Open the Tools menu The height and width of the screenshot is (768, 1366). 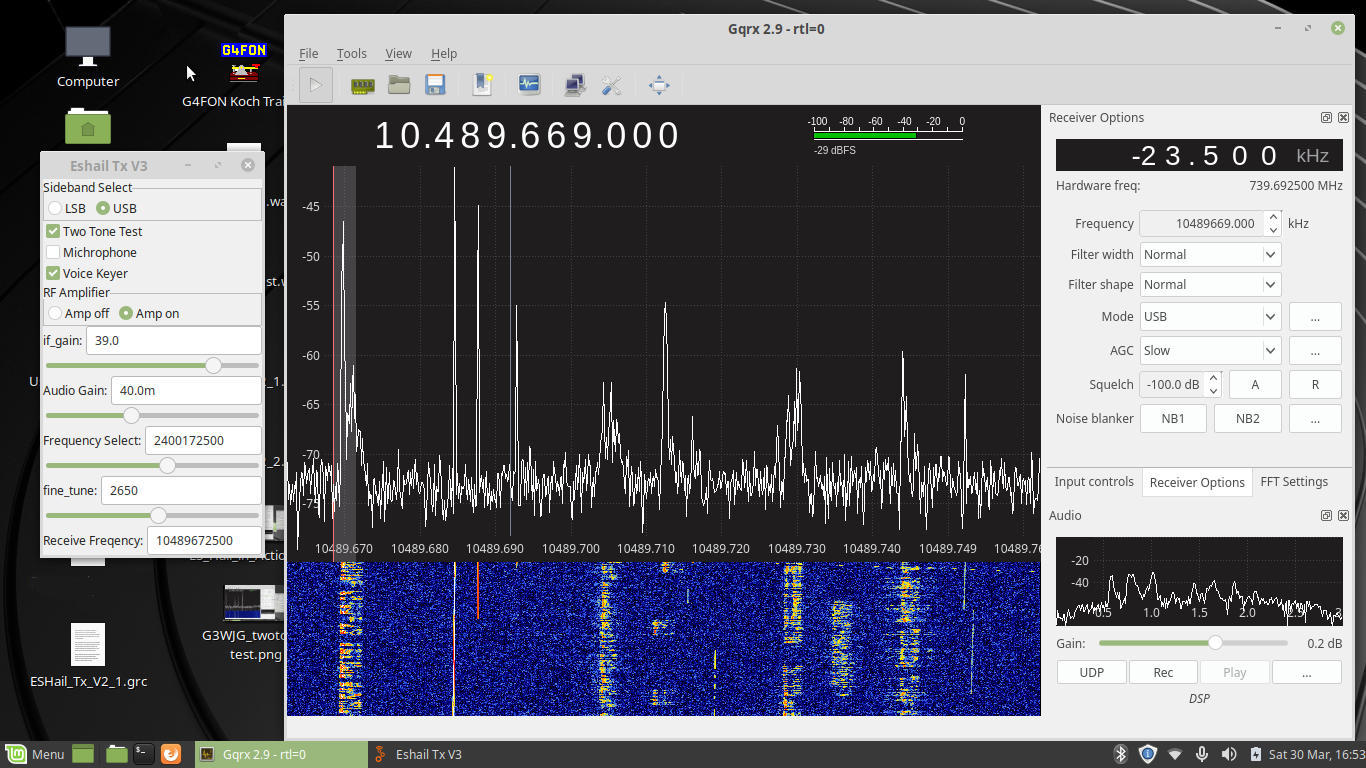[x=351, y=53]
